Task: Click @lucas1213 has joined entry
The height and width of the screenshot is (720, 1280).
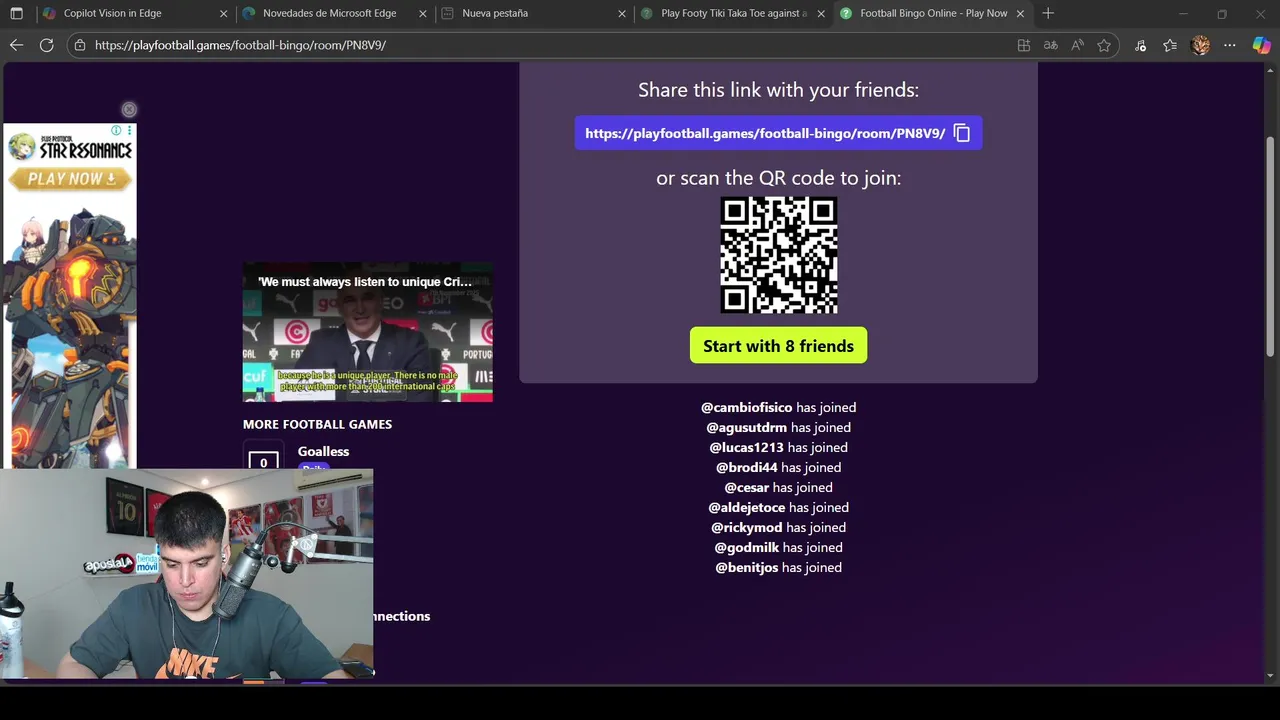Action: coord(778,447)
